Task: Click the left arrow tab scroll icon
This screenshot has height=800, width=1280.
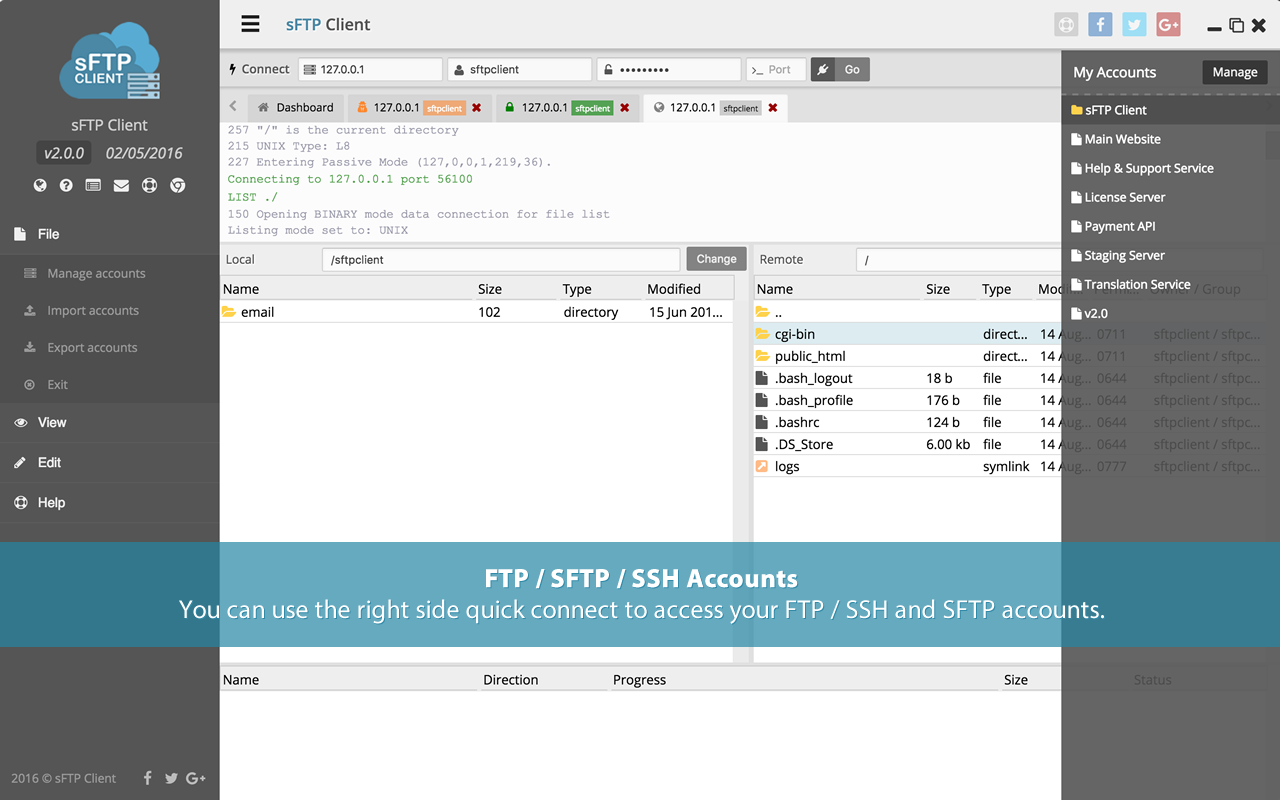Action: [x=233, y=106]
